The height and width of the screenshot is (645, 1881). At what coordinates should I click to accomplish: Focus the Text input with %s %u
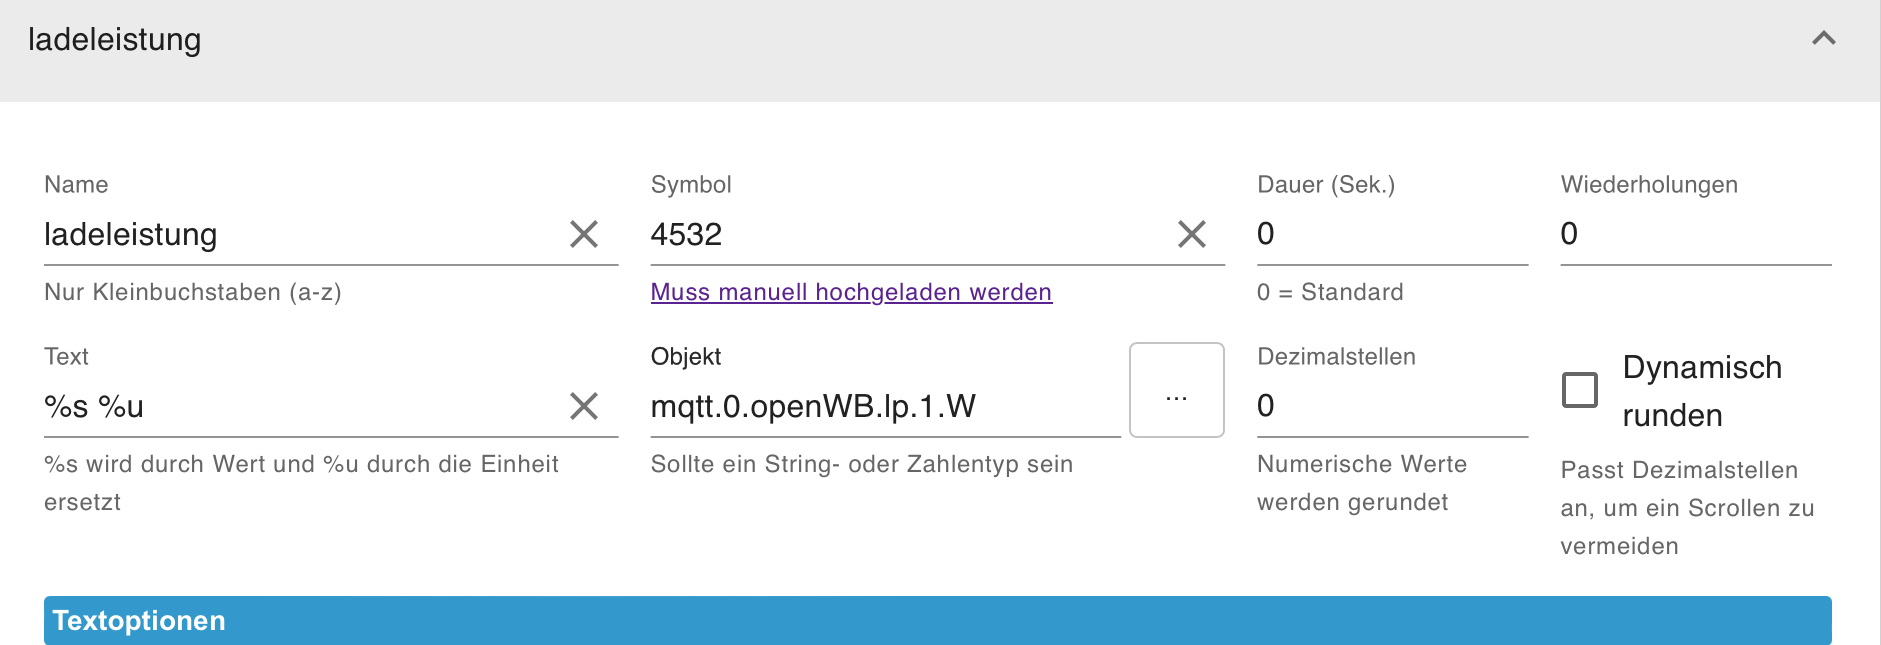[x=300, y=407]
